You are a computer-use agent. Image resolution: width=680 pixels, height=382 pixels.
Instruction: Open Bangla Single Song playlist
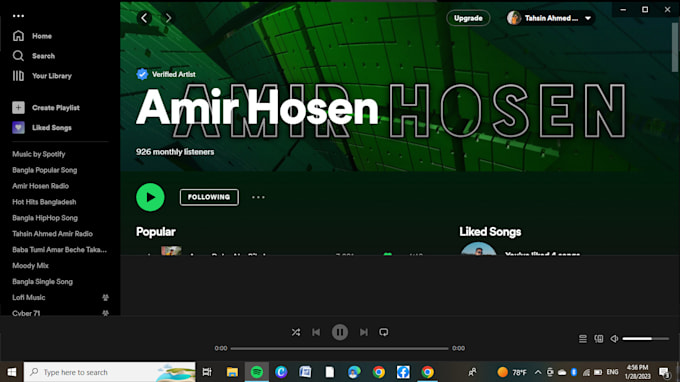coord(42,282)
